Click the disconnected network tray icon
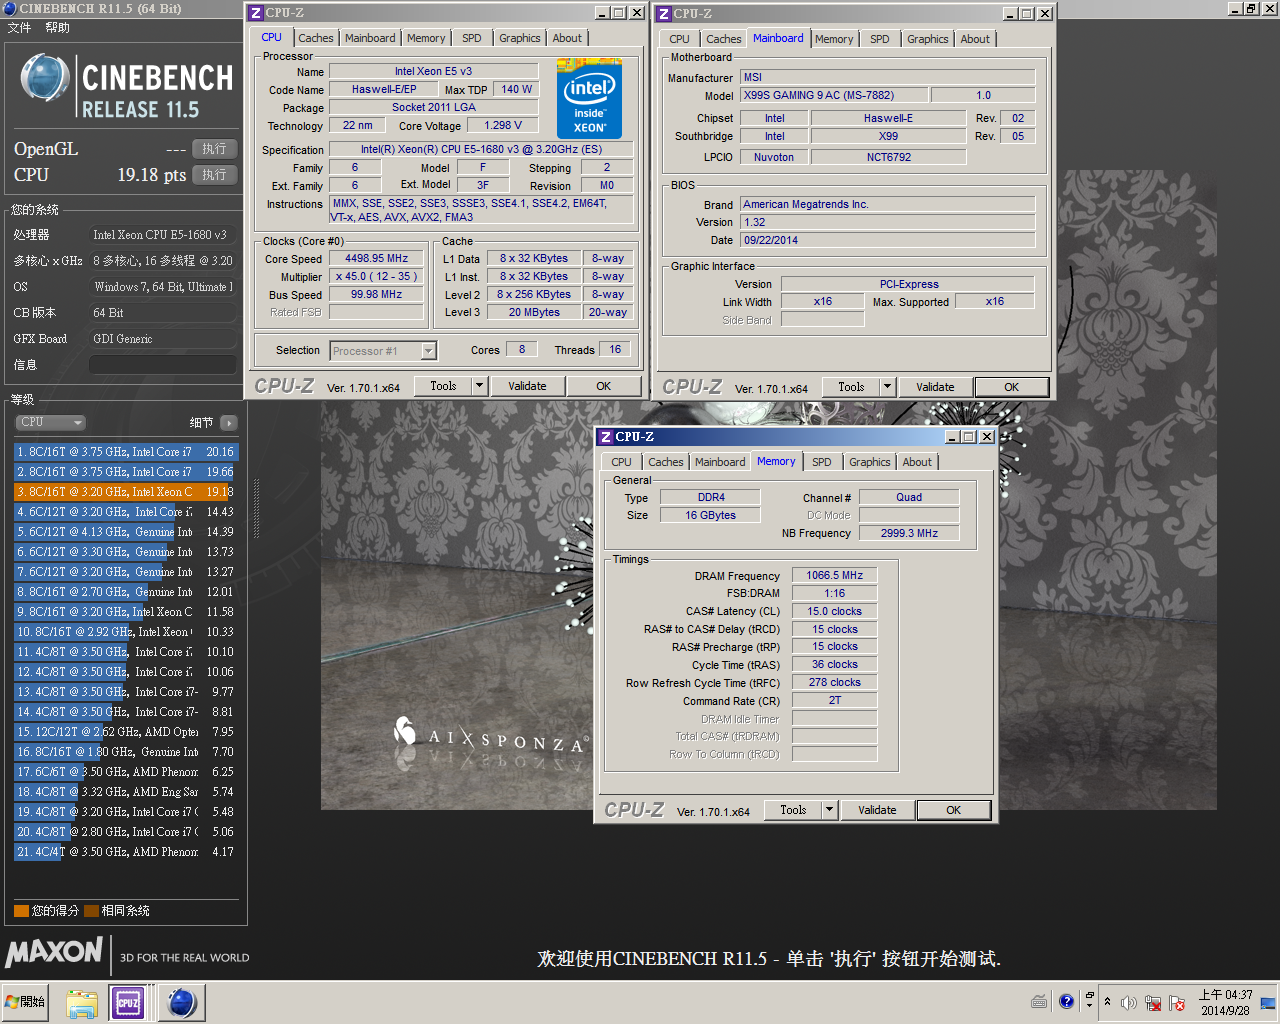1280x1024 pixels. click(x=1153, y=1003)
